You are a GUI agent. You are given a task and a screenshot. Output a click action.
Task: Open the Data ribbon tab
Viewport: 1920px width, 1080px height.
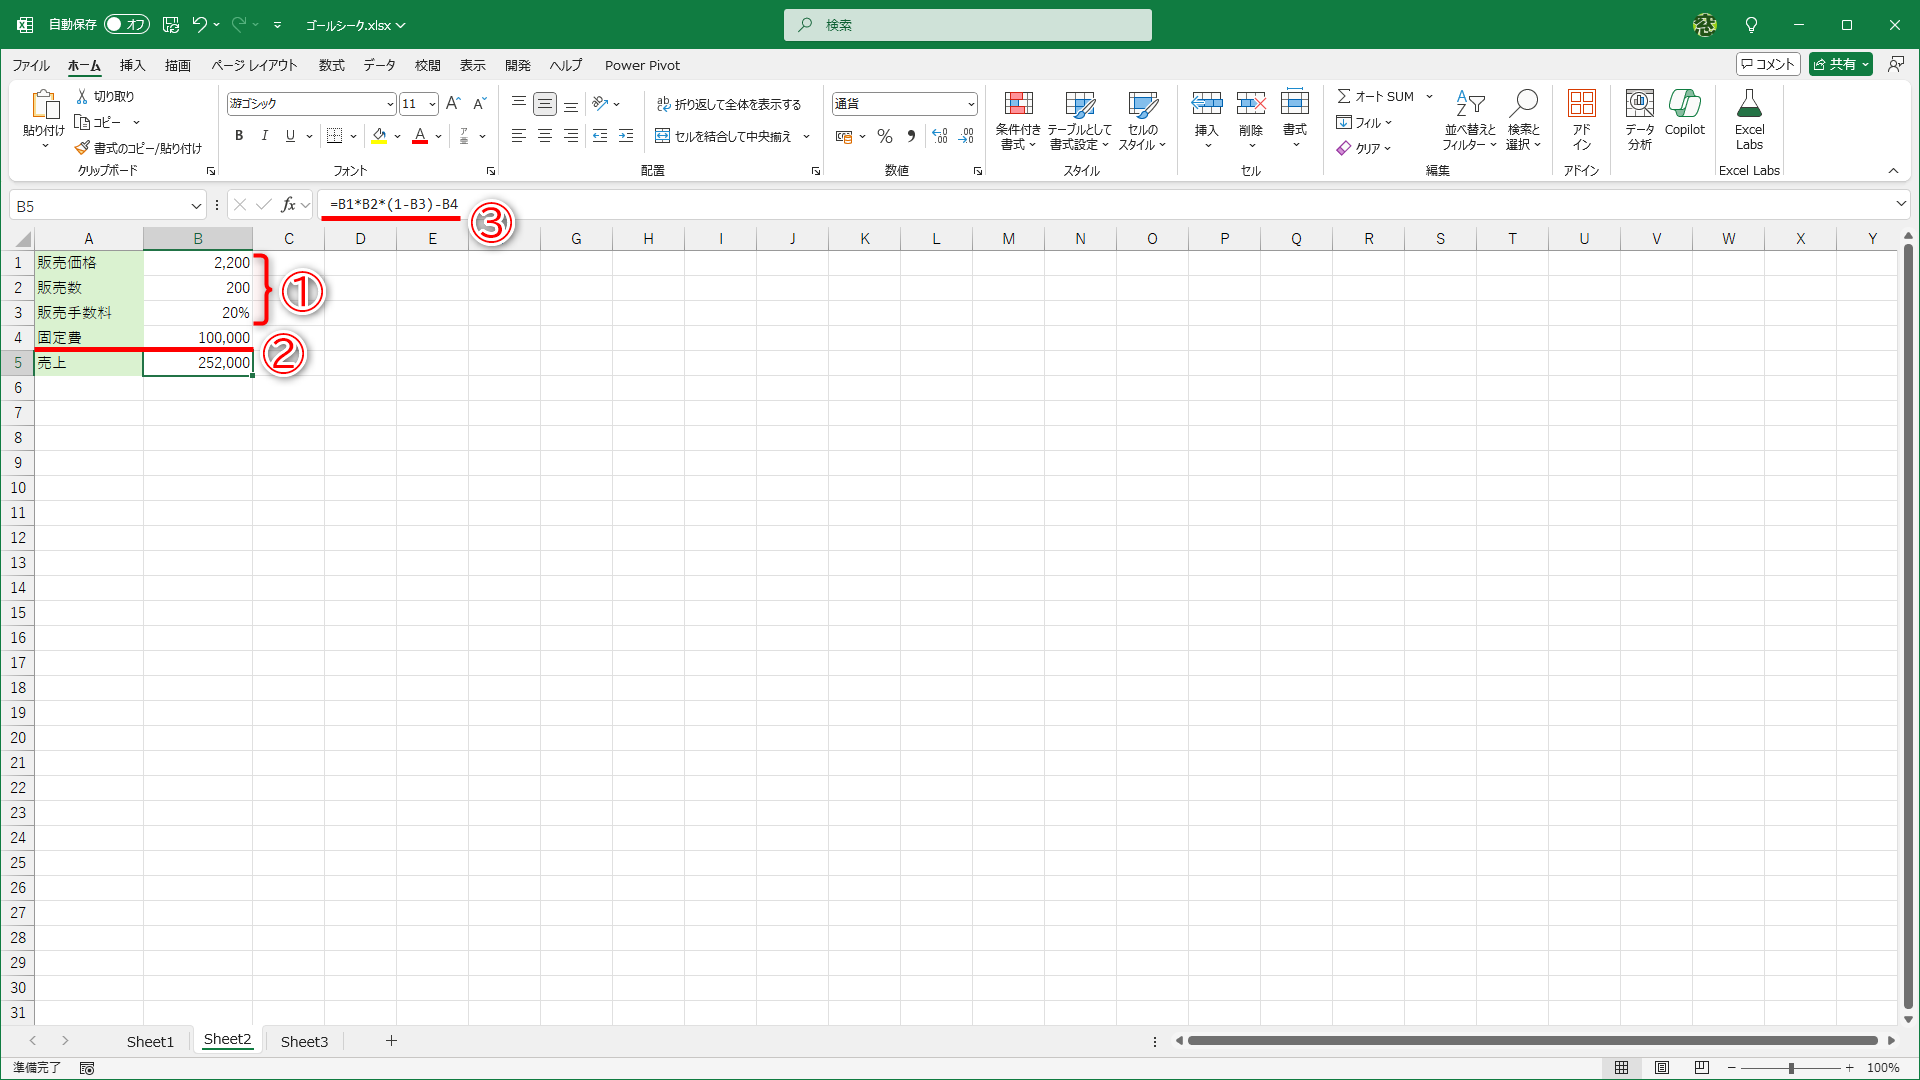(x=379, y=65)
